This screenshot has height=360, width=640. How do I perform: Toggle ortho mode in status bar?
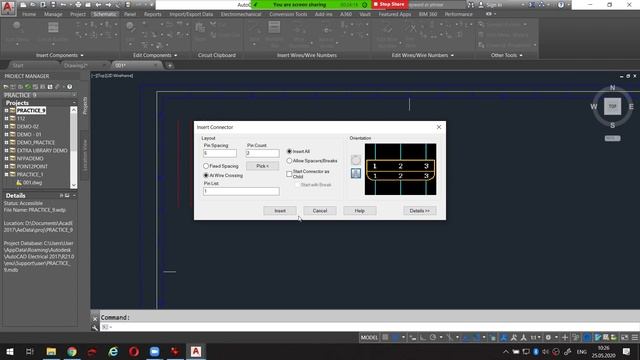pos(423,337)
